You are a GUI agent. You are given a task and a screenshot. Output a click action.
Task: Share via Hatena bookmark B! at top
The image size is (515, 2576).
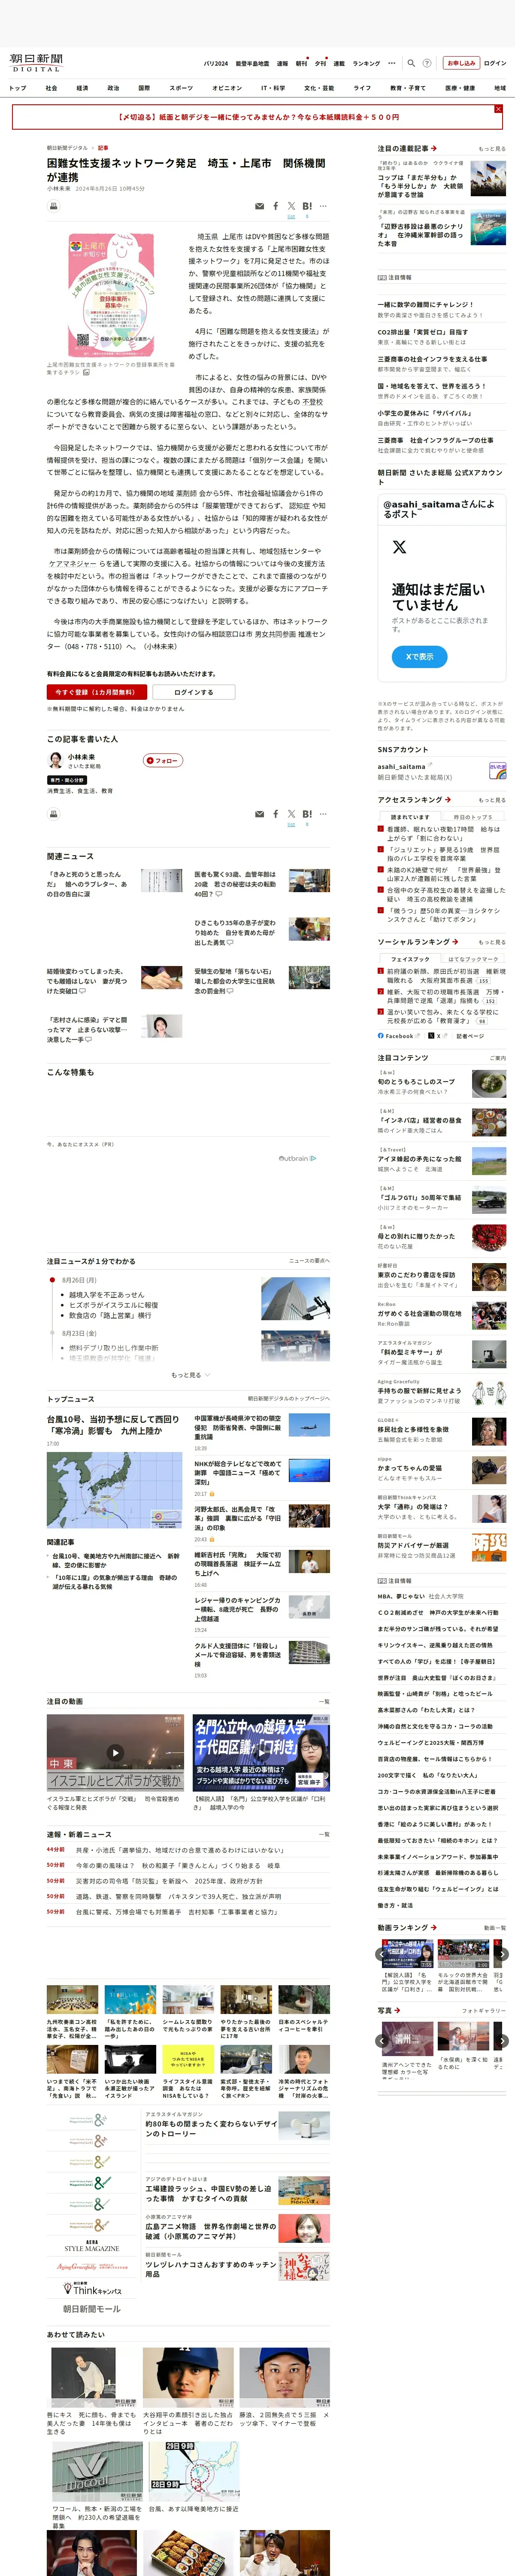pos(307,206)
